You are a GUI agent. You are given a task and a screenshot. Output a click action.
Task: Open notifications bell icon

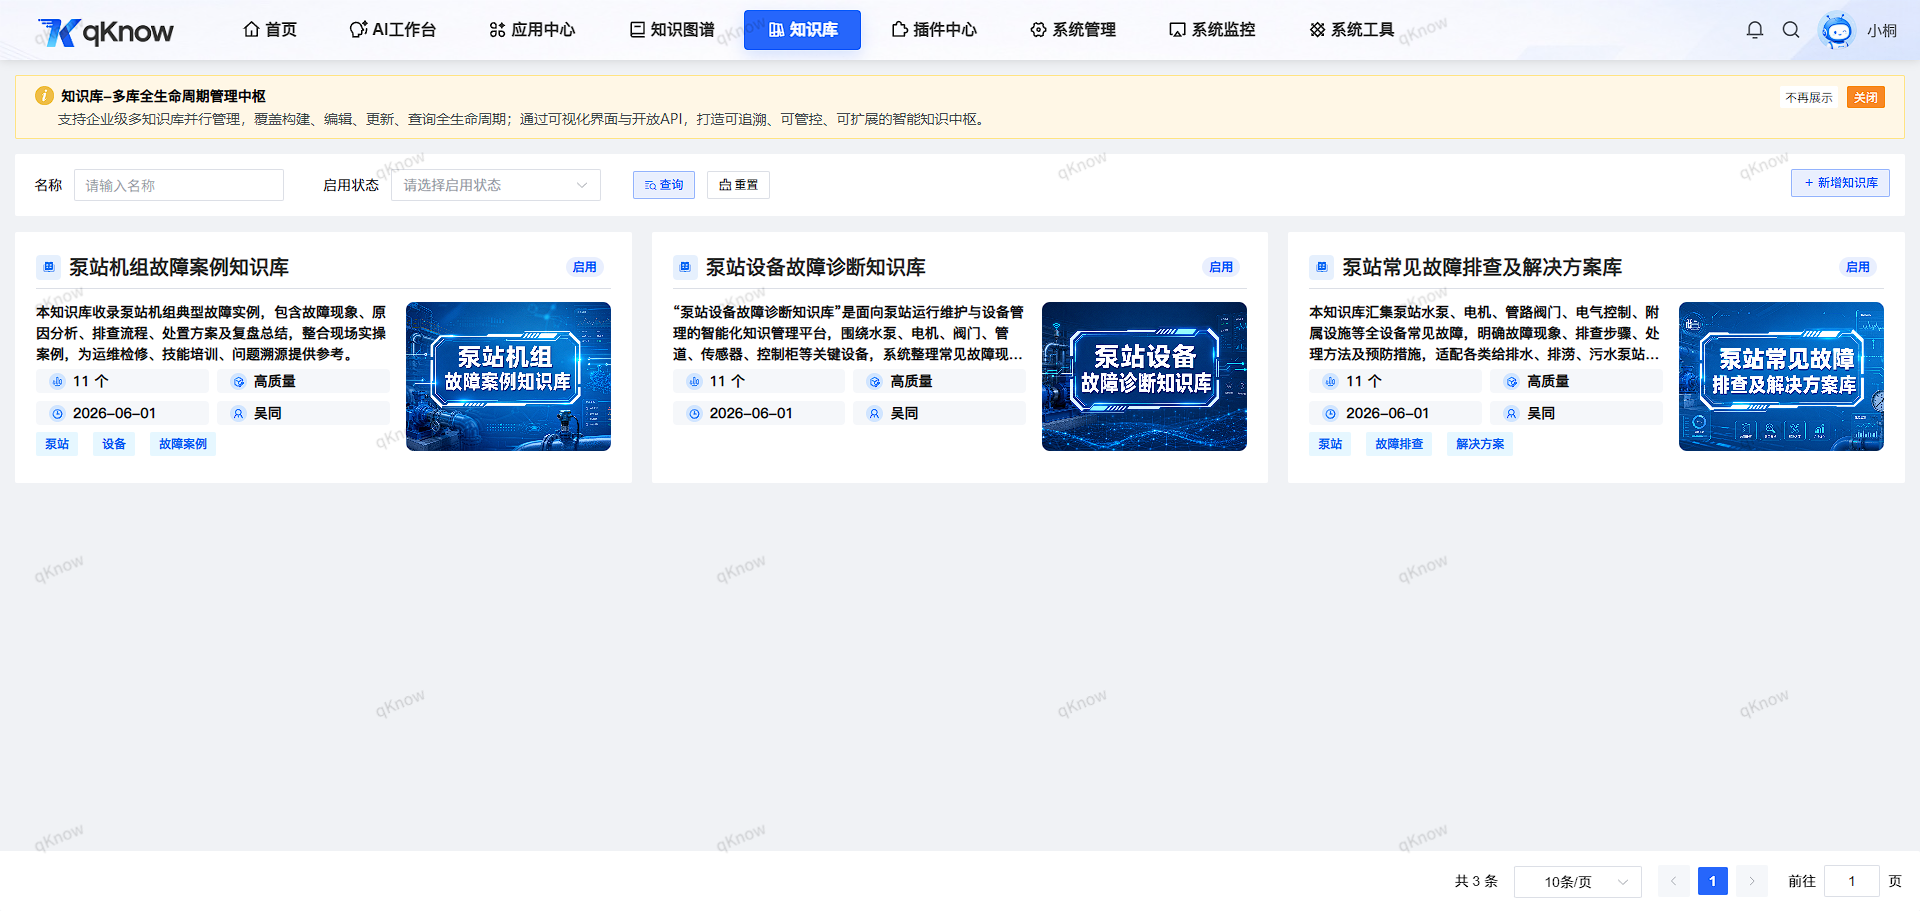1754,30
